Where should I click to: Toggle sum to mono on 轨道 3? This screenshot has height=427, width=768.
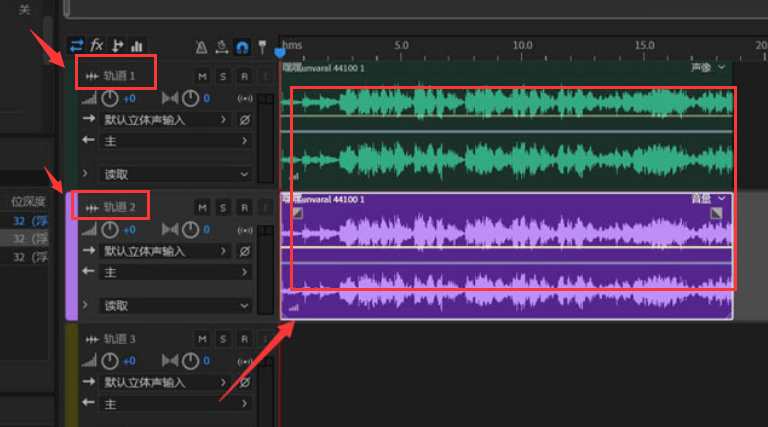pyautogui.click(x=245, y=361)
